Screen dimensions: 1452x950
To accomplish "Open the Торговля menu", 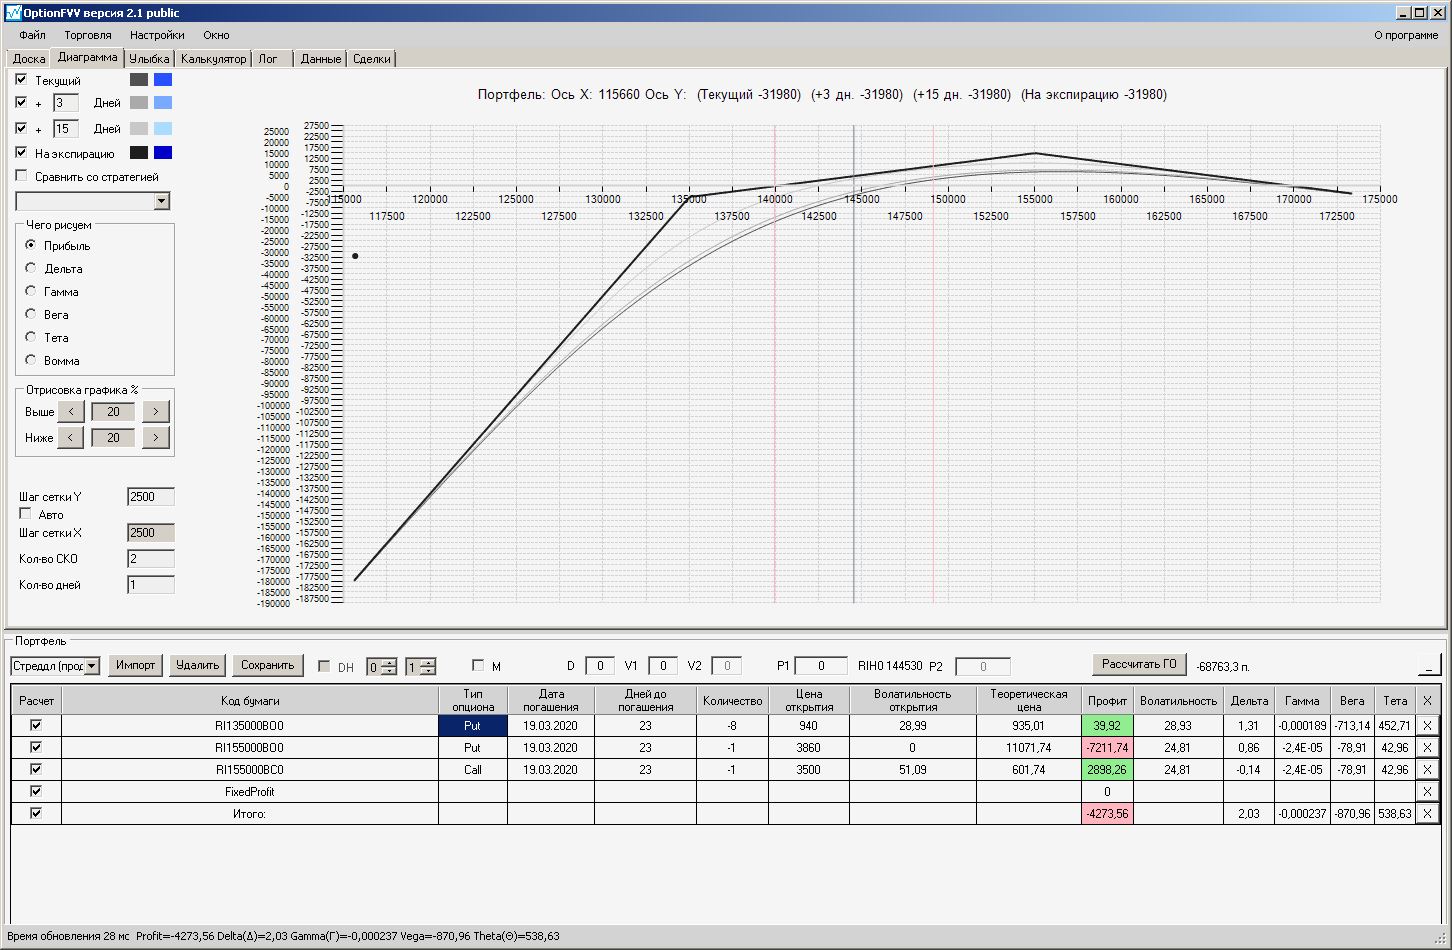I will click(88, 35).
